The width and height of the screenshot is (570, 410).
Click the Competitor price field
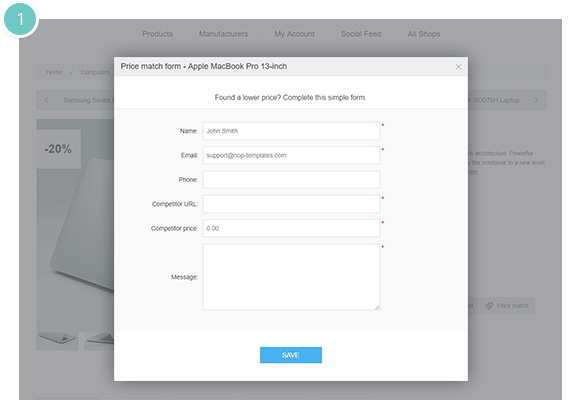tap(291, 228)
